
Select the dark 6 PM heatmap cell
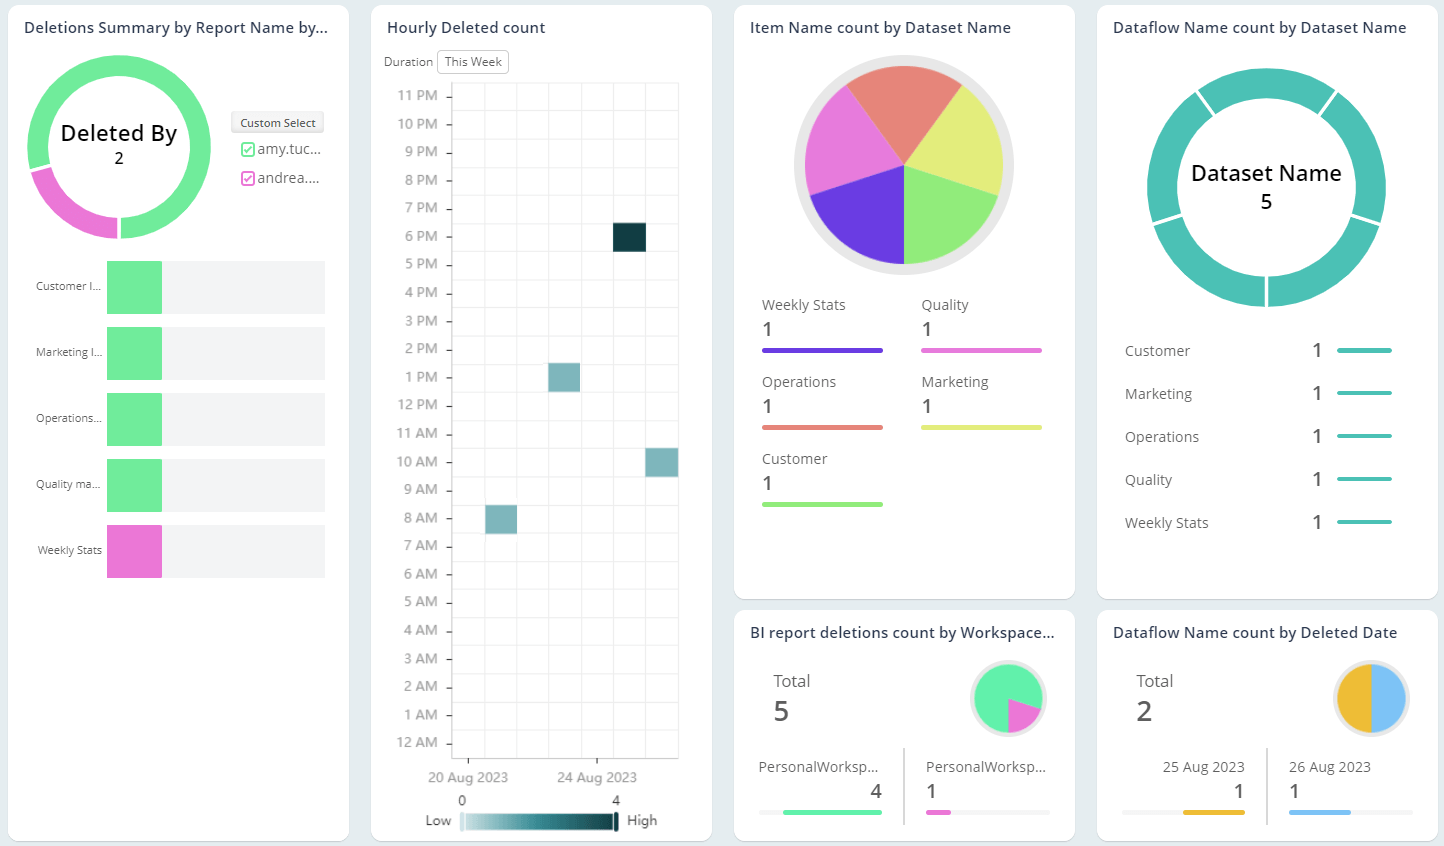point(627,235)
